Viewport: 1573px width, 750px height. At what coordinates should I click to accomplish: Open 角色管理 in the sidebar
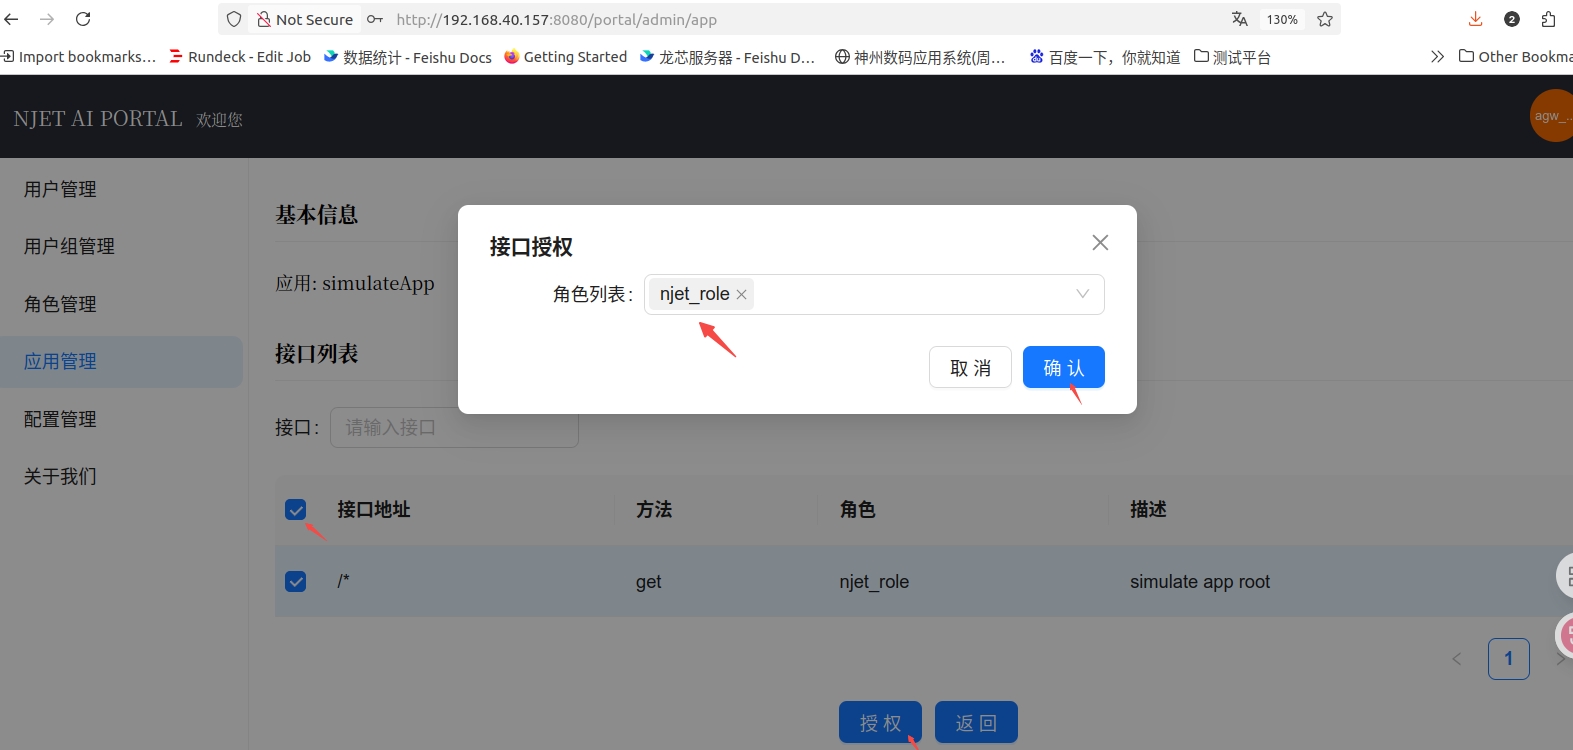click(x=60, y=304)
